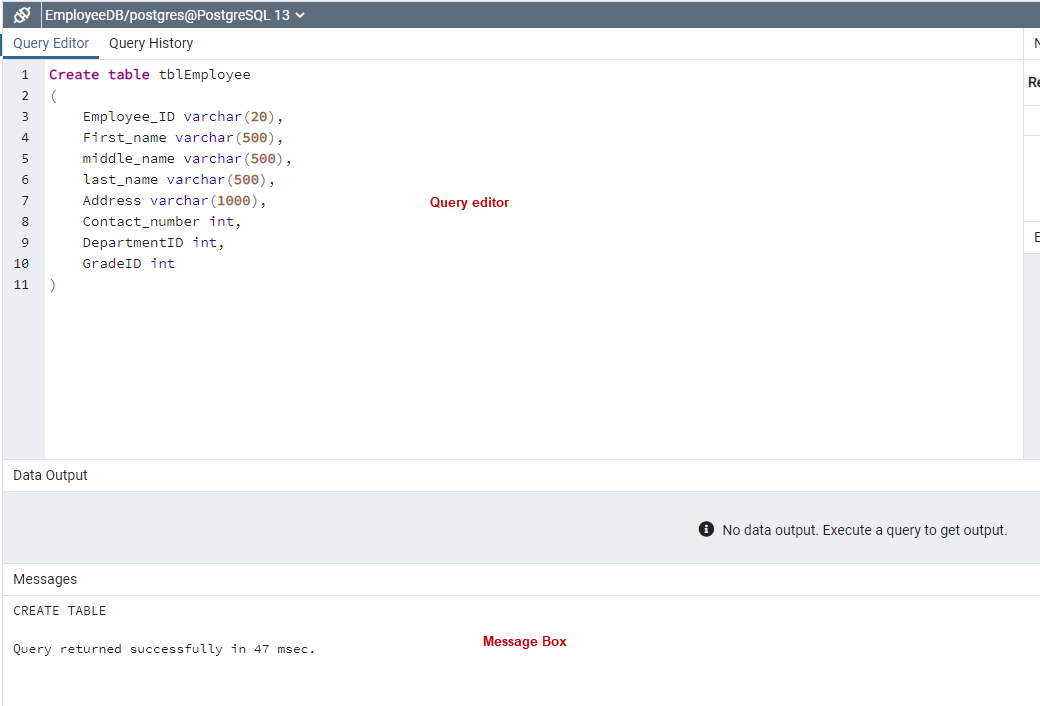
Task: Place cursor on 'middle_name varchar(500),' line
Action: coord(187,159)
